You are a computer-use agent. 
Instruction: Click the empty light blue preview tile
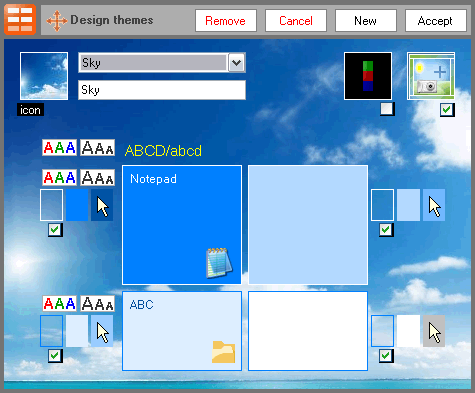pyautogui.click(x=308, y=225)
